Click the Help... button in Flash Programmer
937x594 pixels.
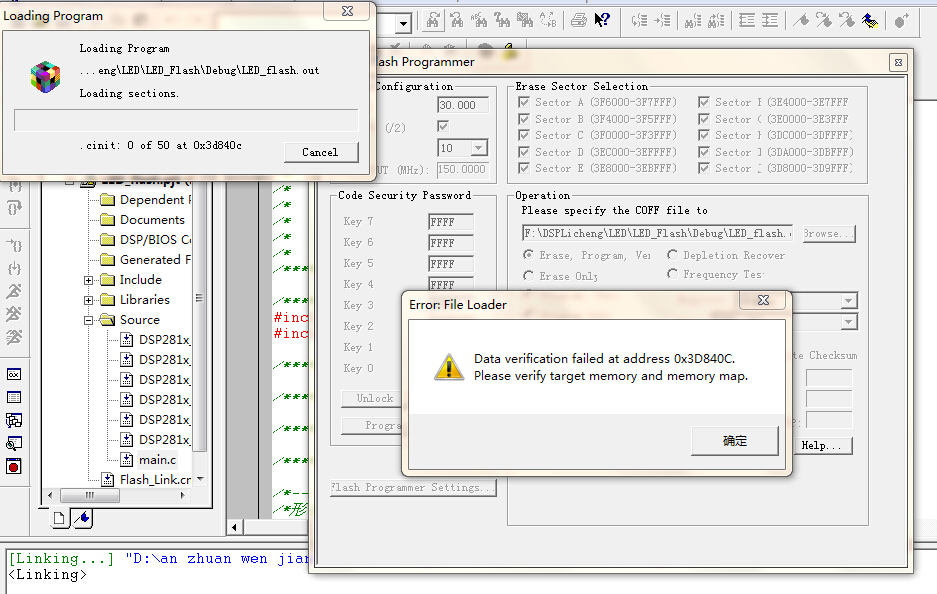pyautogui.click(x=822, y=445)
